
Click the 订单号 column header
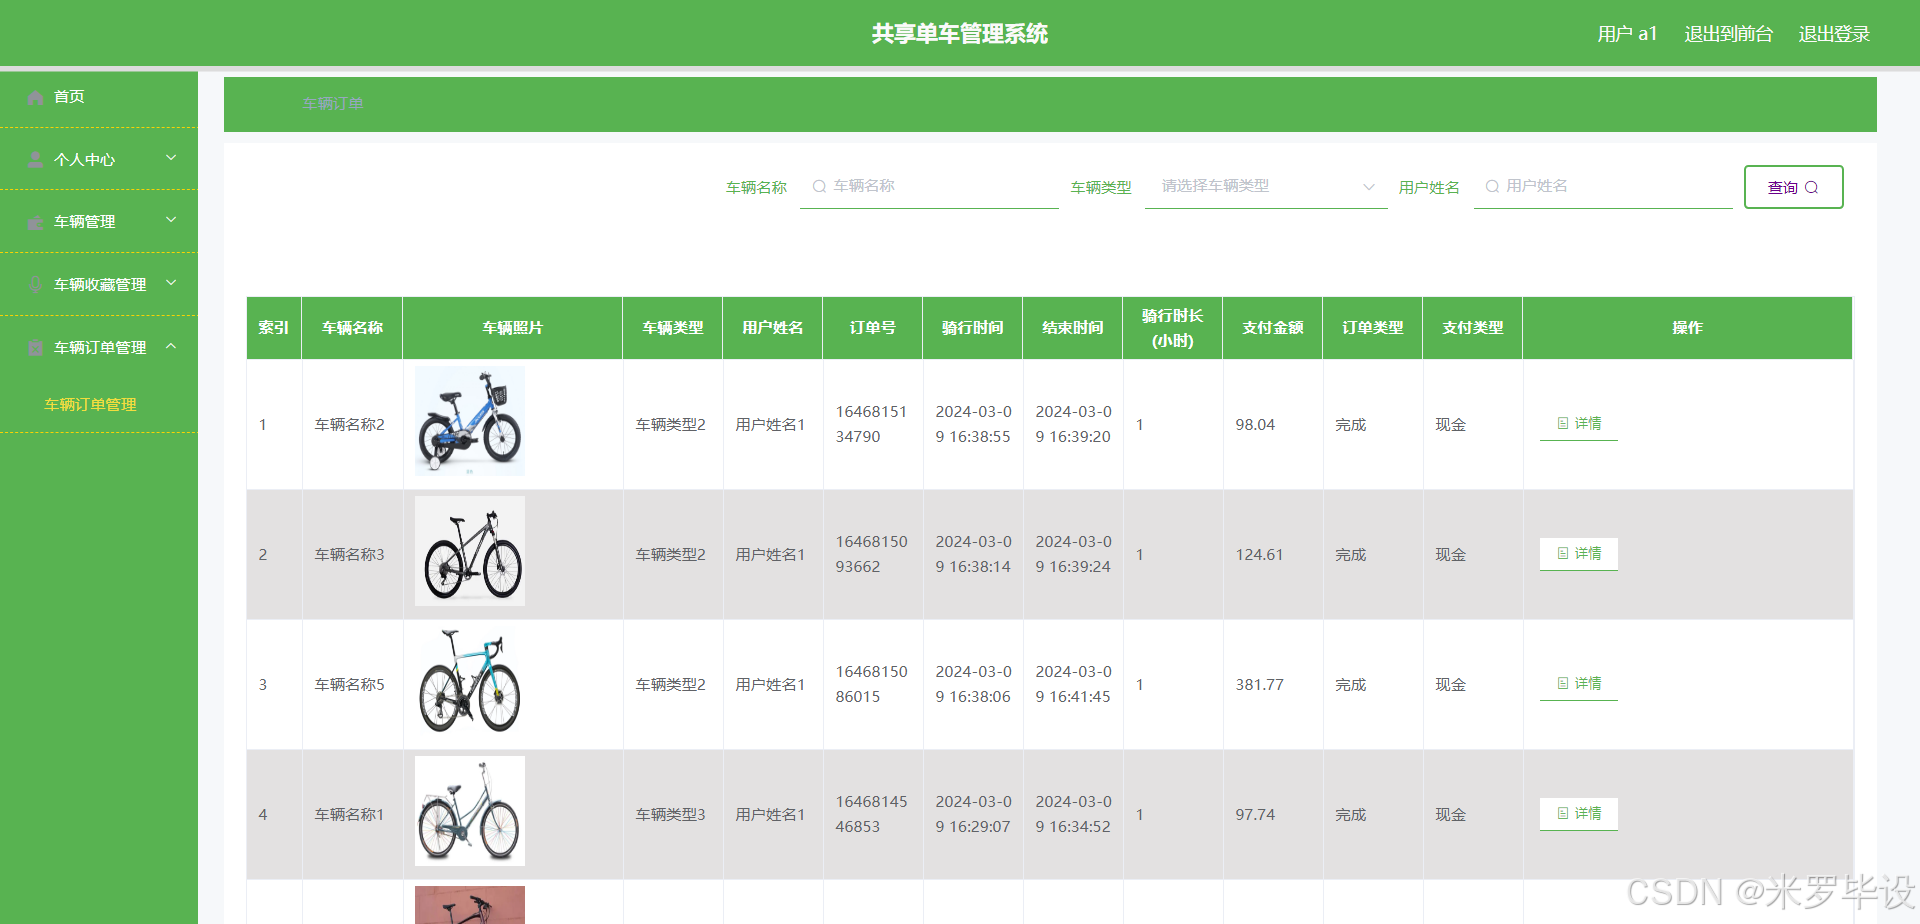872,328
